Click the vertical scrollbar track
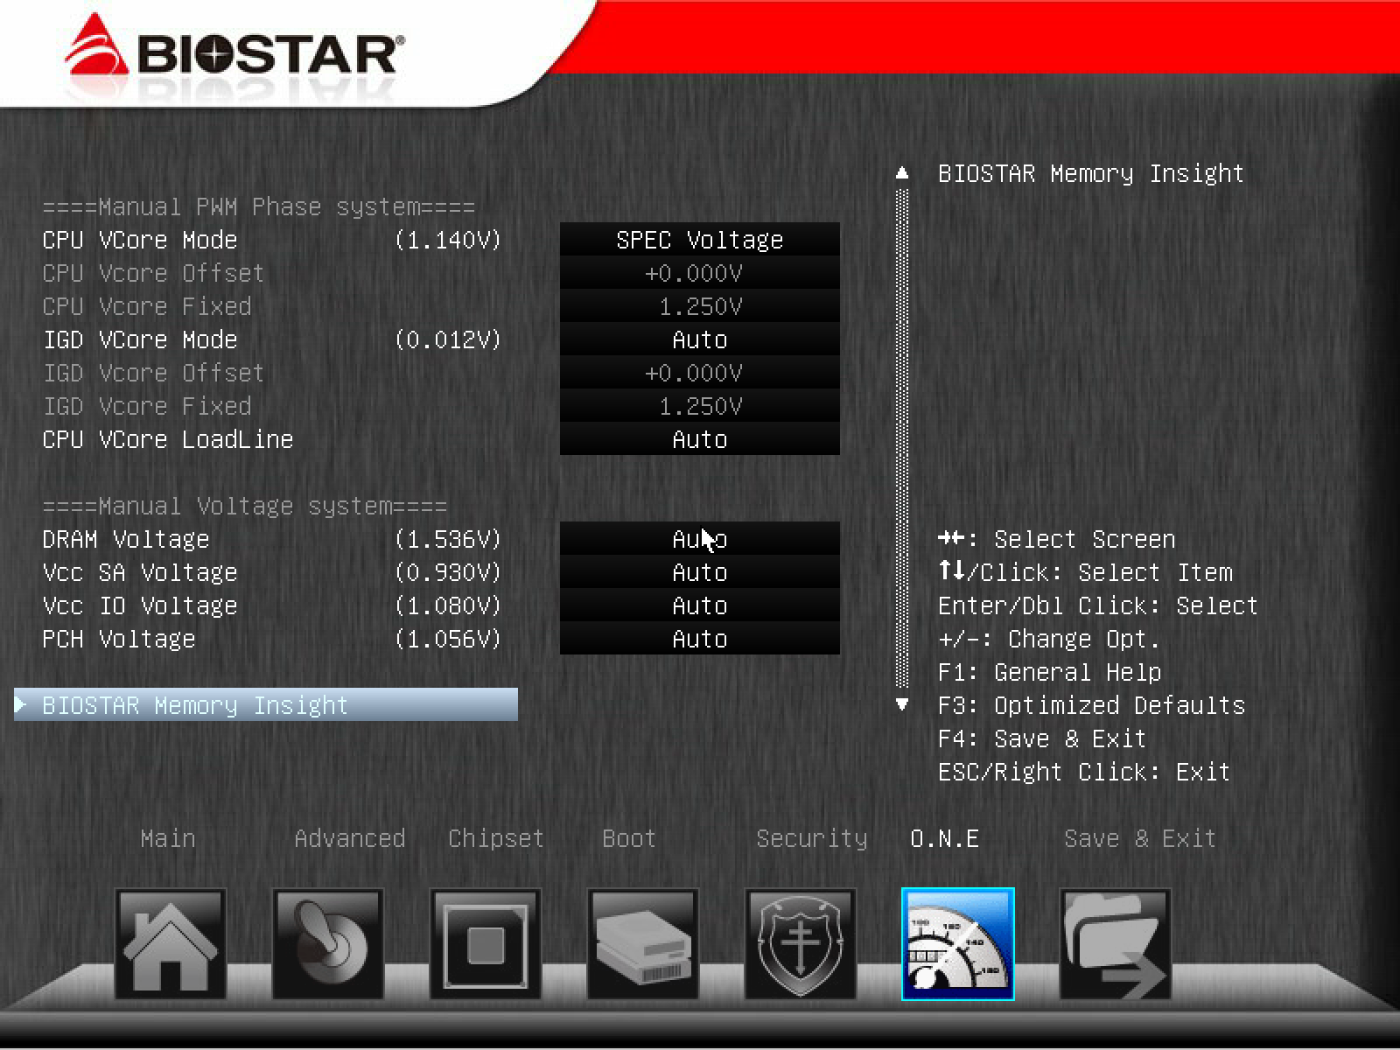This screenshot has height=1050, width=1400. tap(902, 438)
